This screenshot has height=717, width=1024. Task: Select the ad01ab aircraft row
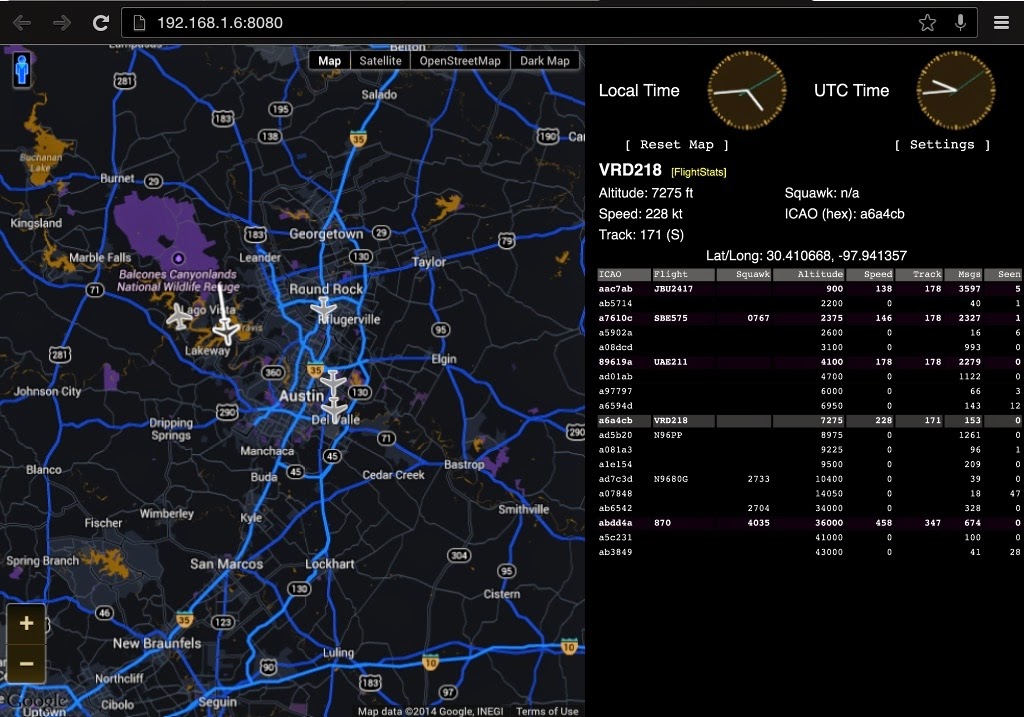point(810,376)
